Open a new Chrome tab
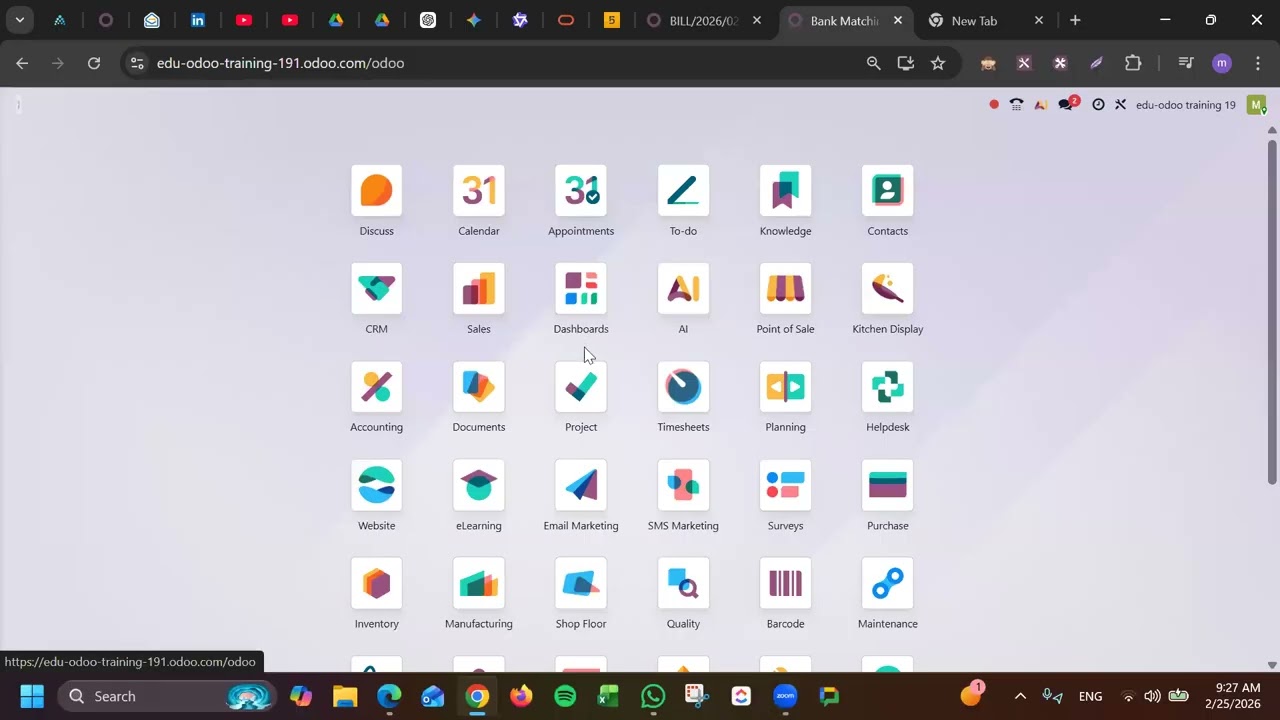Screen dimensions: 1280x720 (1075, 20)
